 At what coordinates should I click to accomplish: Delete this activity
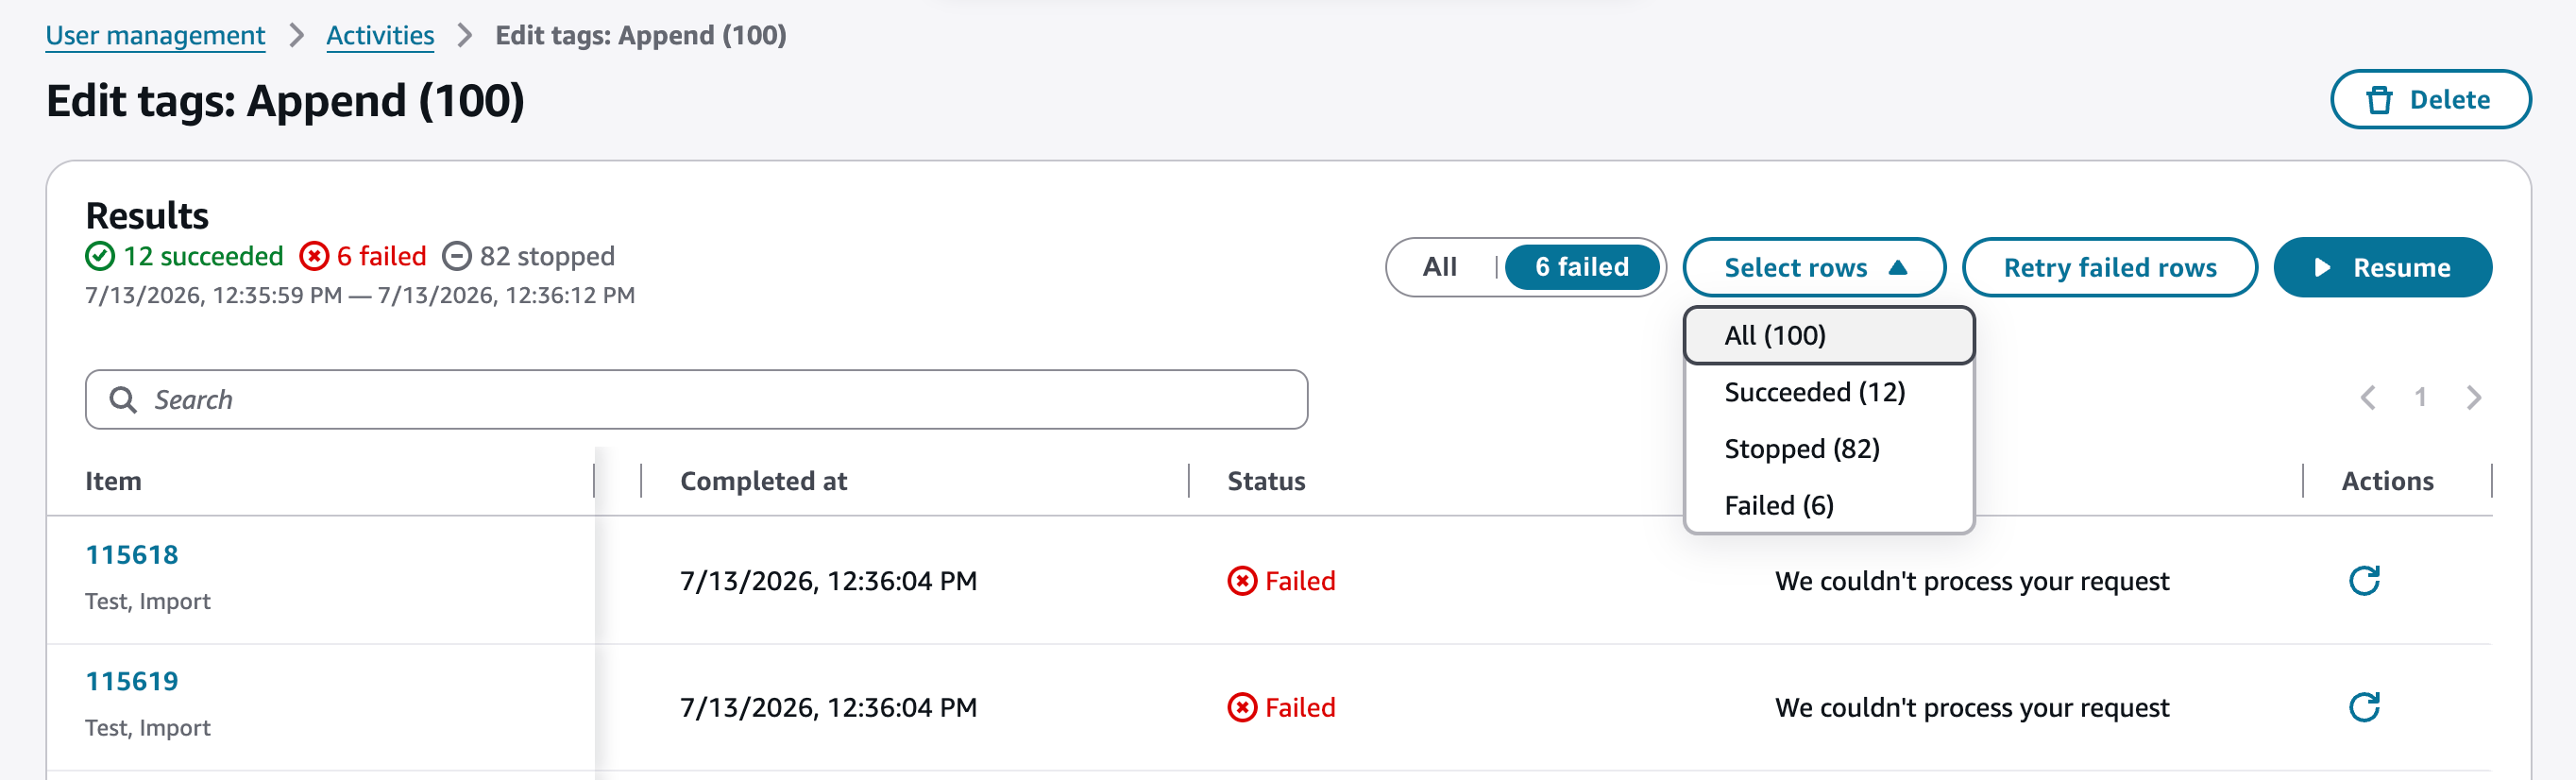[x=2430, y=99]
